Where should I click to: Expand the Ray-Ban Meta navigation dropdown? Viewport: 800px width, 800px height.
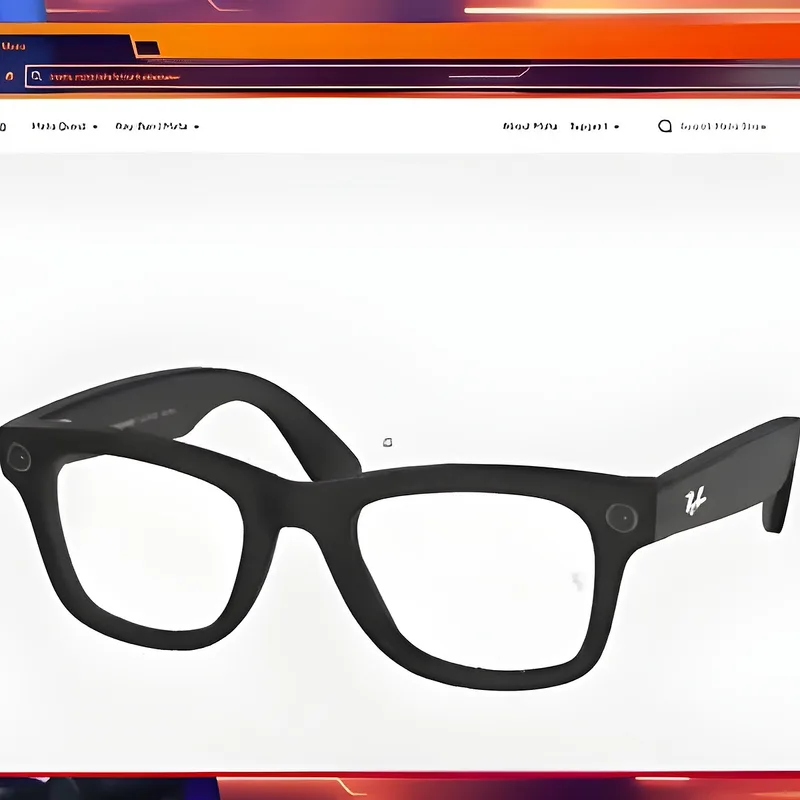157,126
